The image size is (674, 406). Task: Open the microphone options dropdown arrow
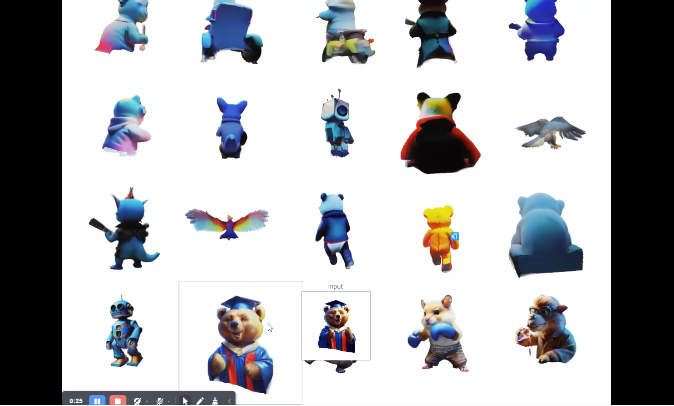point(169,402)
